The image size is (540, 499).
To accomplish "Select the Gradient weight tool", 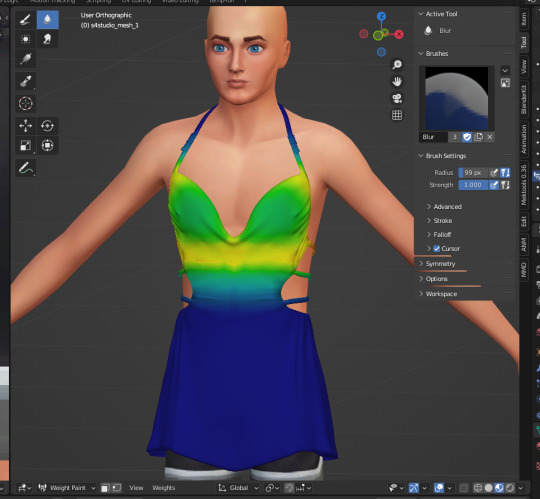I will click(26, 59).
